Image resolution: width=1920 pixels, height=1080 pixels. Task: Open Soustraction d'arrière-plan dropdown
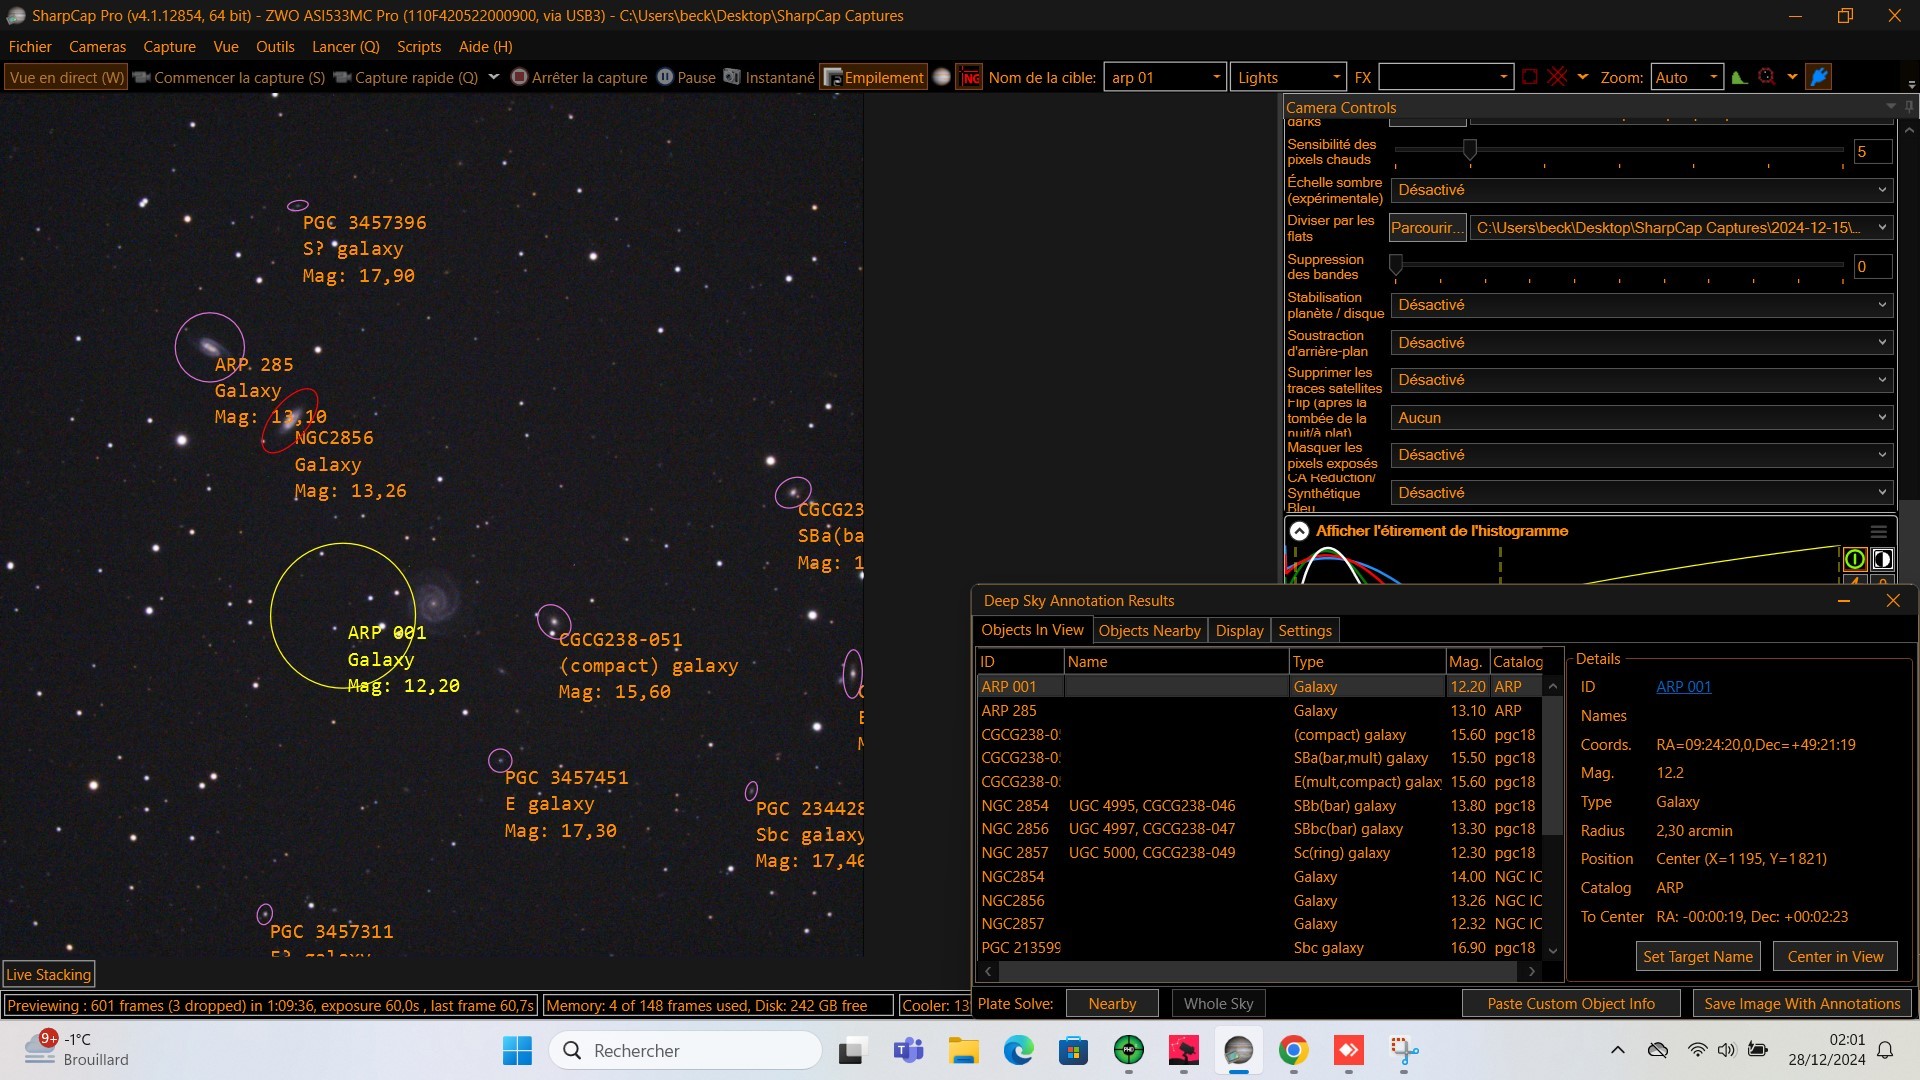tap(1641, 343)
